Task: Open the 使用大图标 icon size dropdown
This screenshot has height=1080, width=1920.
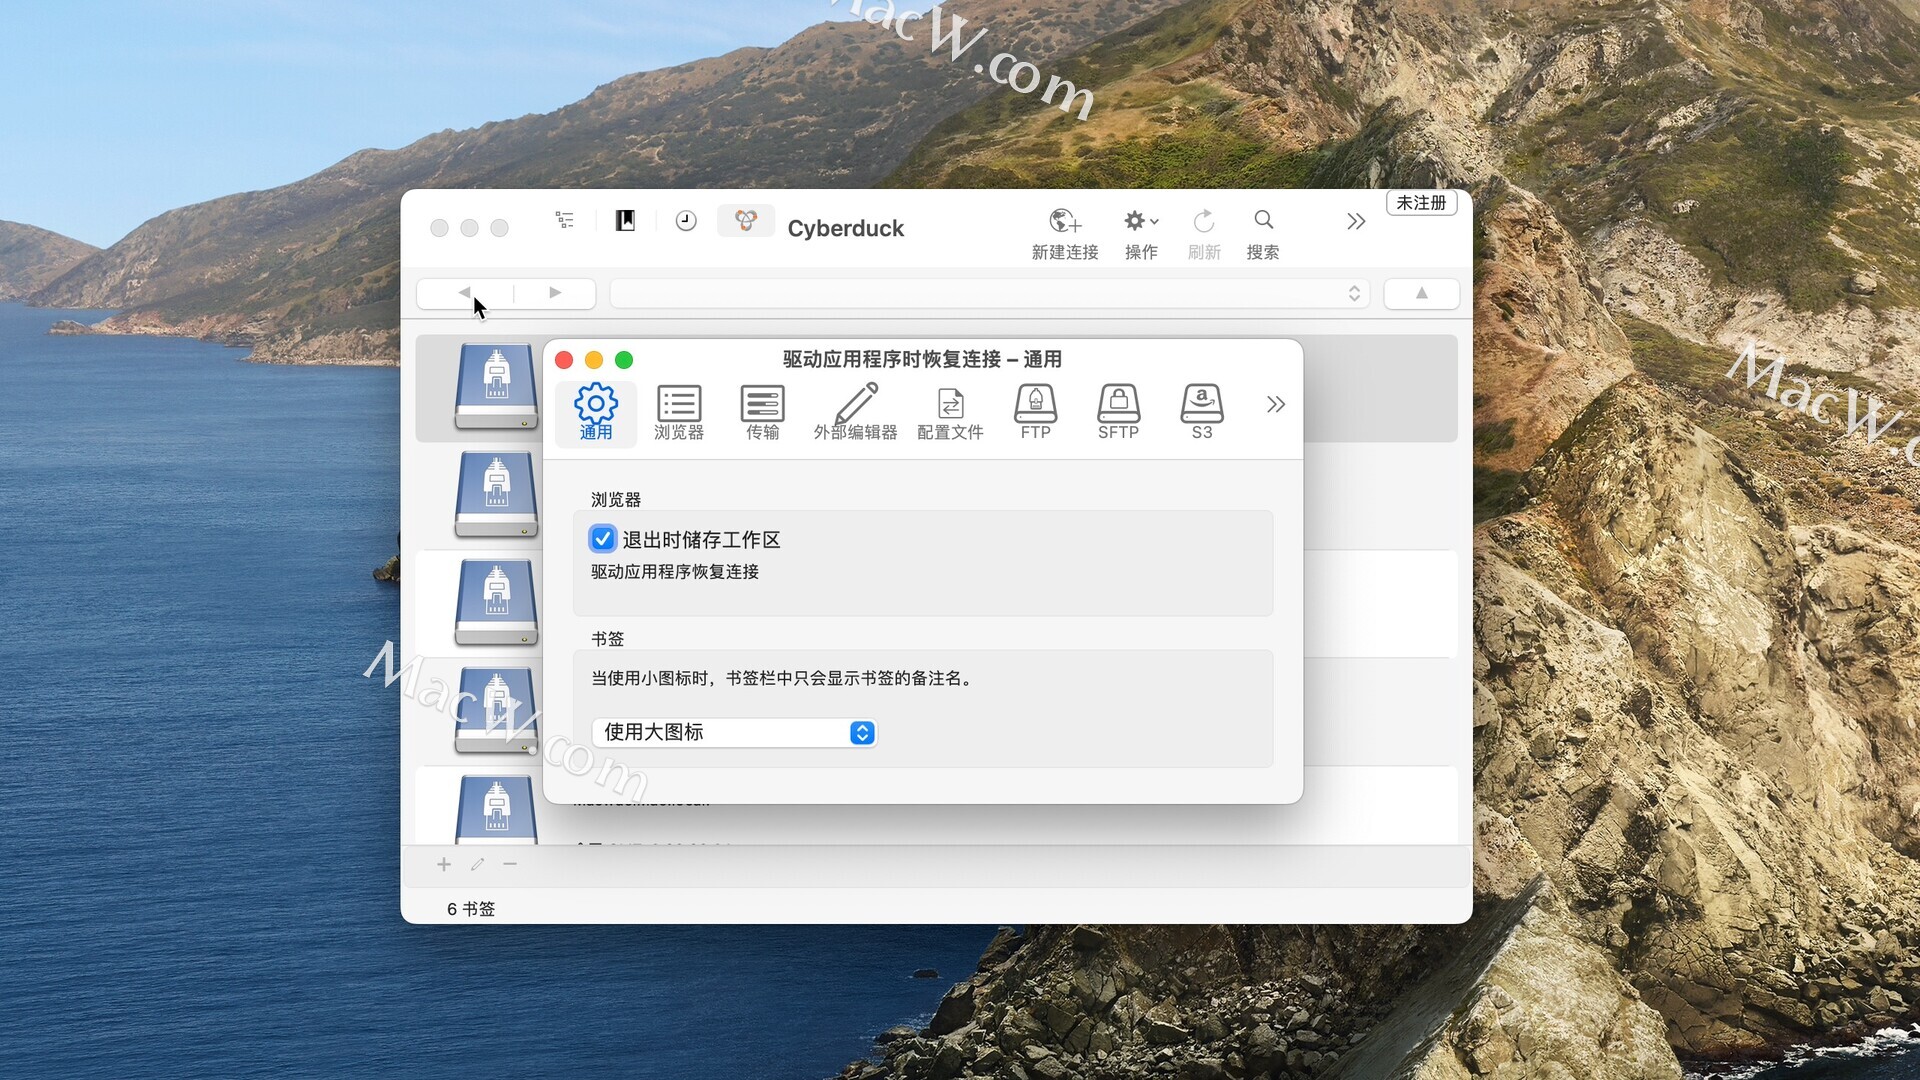Action: click(x=735, y=732)
